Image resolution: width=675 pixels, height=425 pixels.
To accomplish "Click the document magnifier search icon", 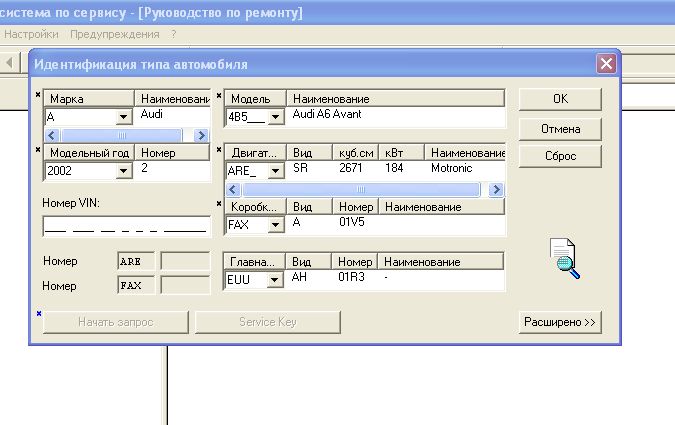I will click(564, 258).
